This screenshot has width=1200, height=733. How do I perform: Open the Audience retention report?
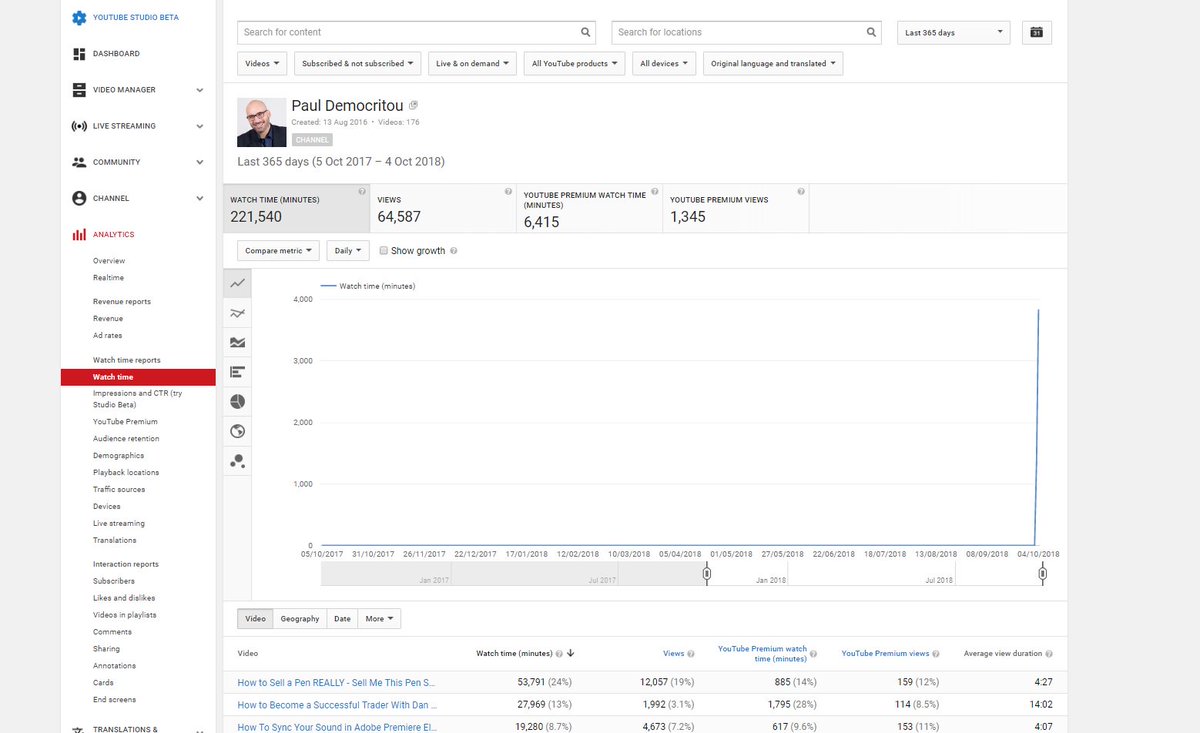[126, 439]
